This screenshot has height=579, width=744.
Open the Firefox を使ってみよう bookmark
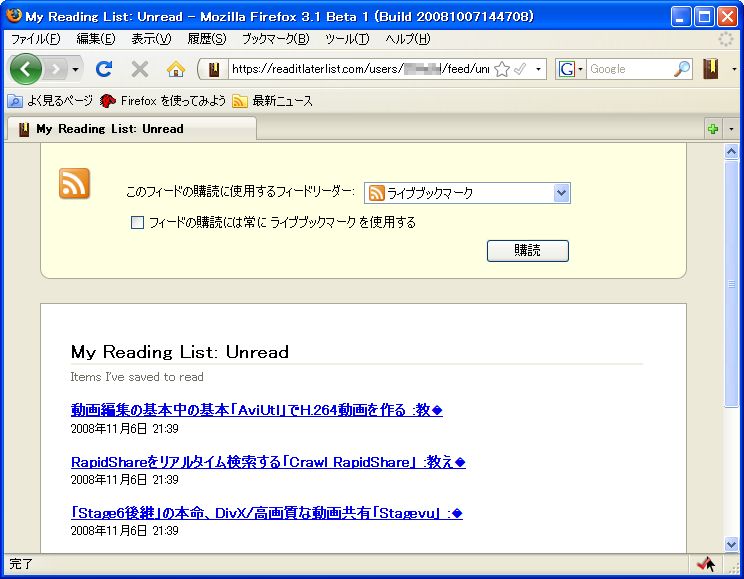pos(163,101)
